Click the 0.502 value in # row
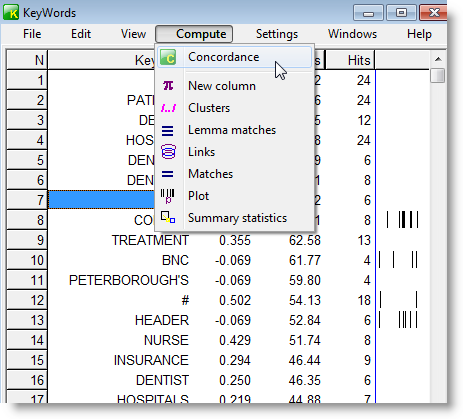This screenshot has width=463, height=419. 235,300
